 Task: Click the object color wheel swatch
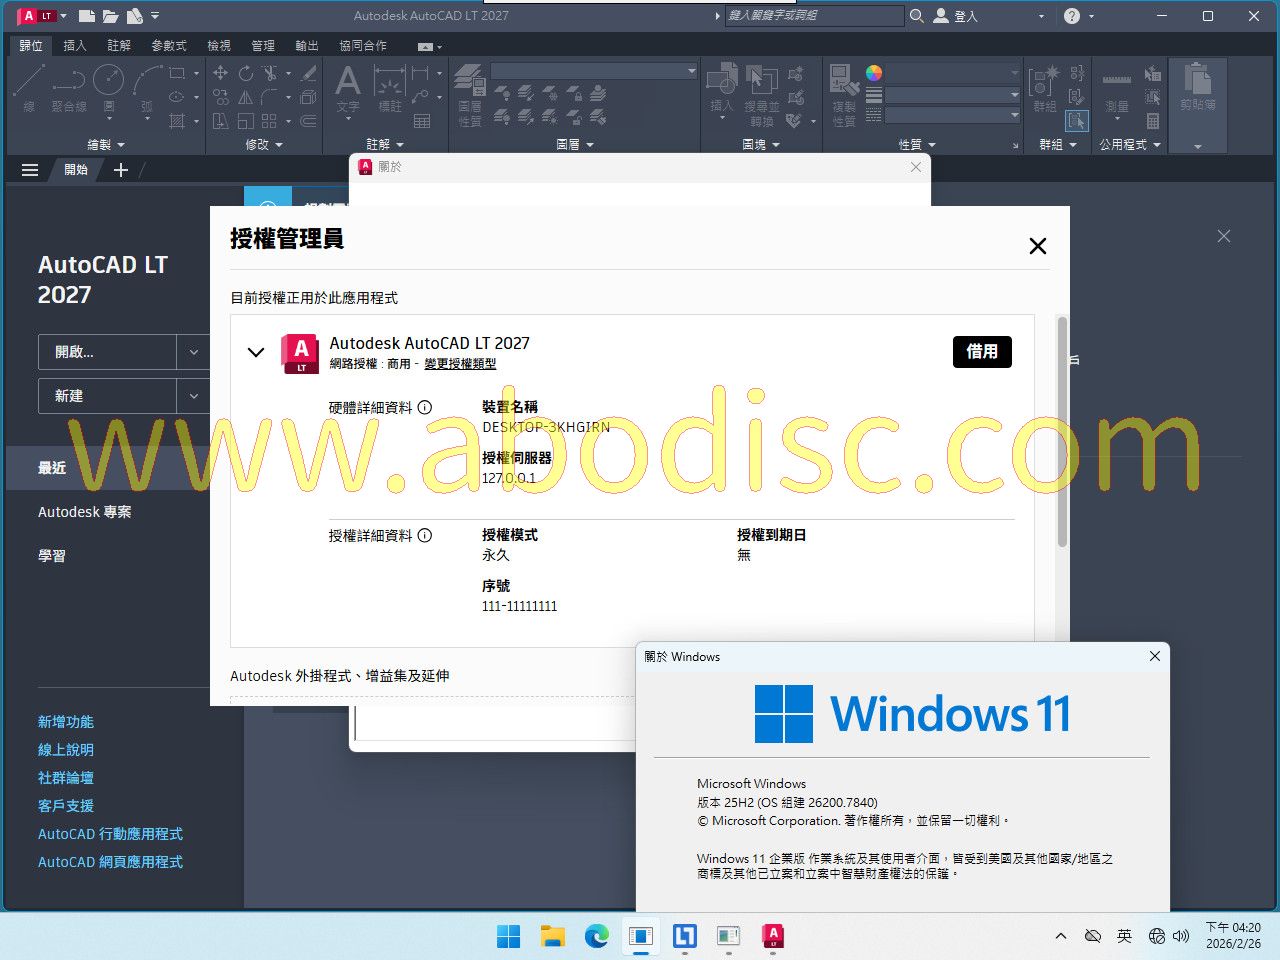[874, 73]
